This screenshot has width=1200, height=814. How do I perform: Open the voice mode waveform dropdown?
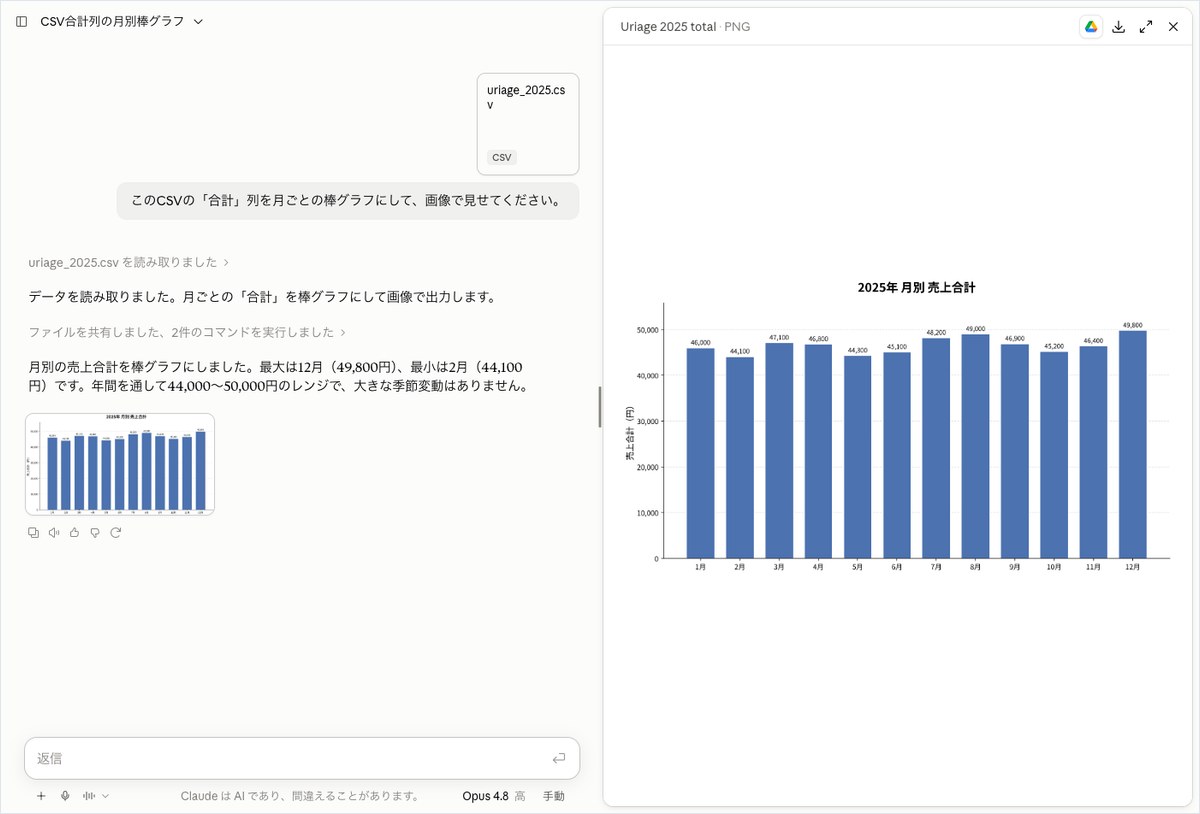click(96, 796)
